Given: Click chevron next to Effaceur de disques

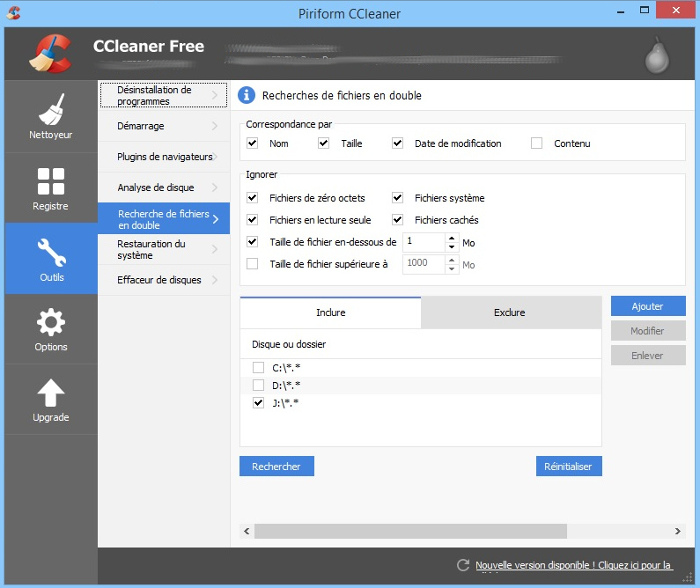Looking at the screenshot, I should [215, 280].
